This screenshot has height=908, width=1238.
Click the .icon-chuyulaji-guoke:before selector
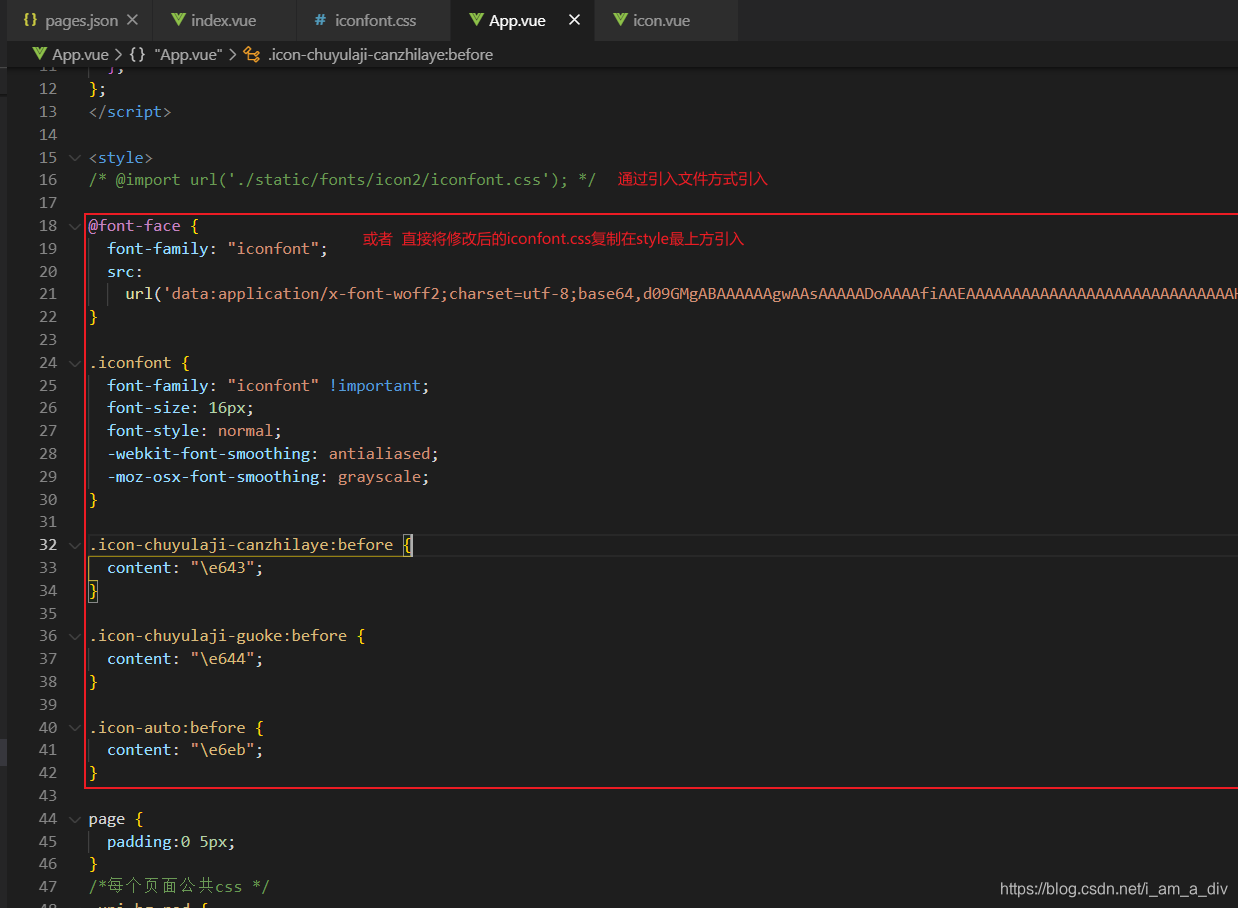217,636
